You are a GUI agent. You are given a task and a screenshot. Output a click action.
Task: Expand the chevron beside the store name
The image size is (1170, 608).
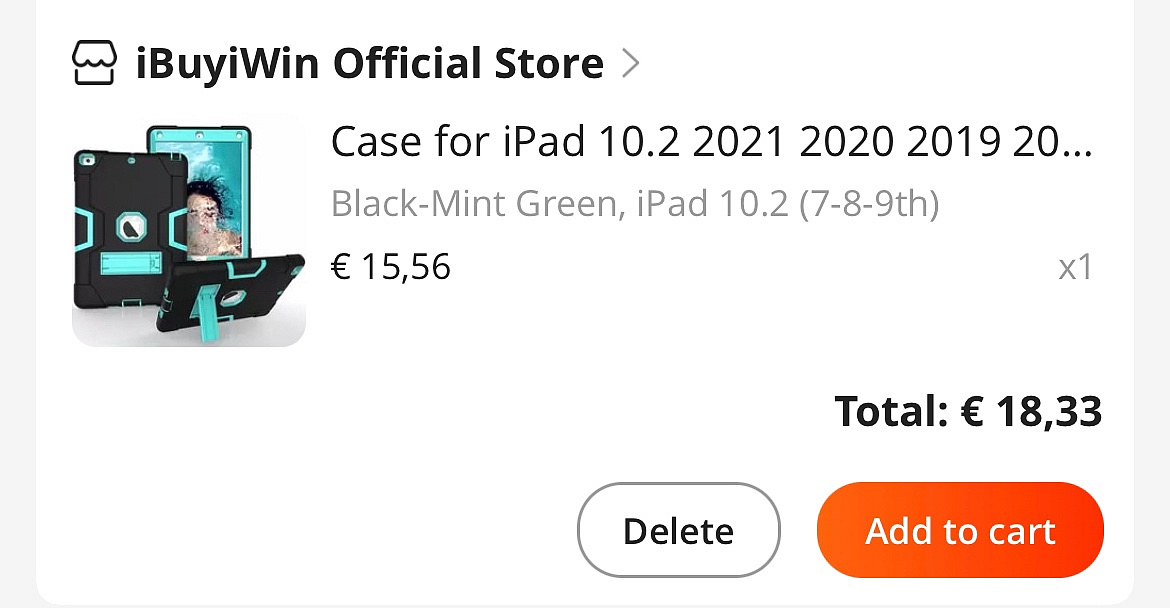coord(630,64)
